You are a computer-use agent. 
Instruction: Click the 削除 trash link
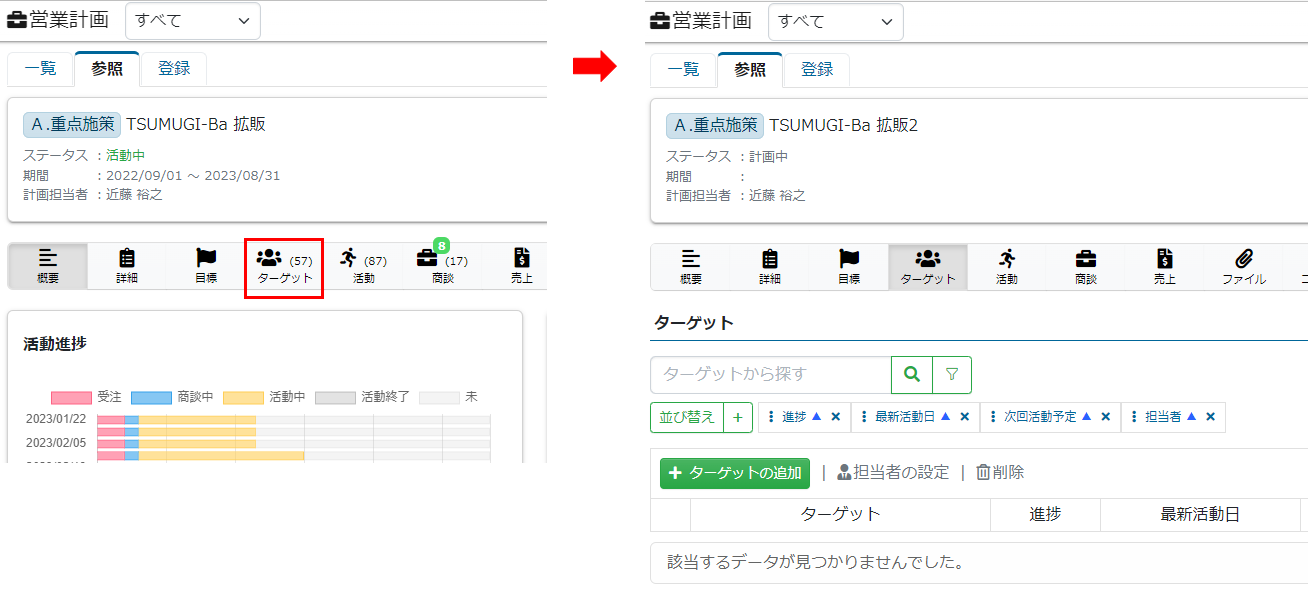click(1000, 472)
